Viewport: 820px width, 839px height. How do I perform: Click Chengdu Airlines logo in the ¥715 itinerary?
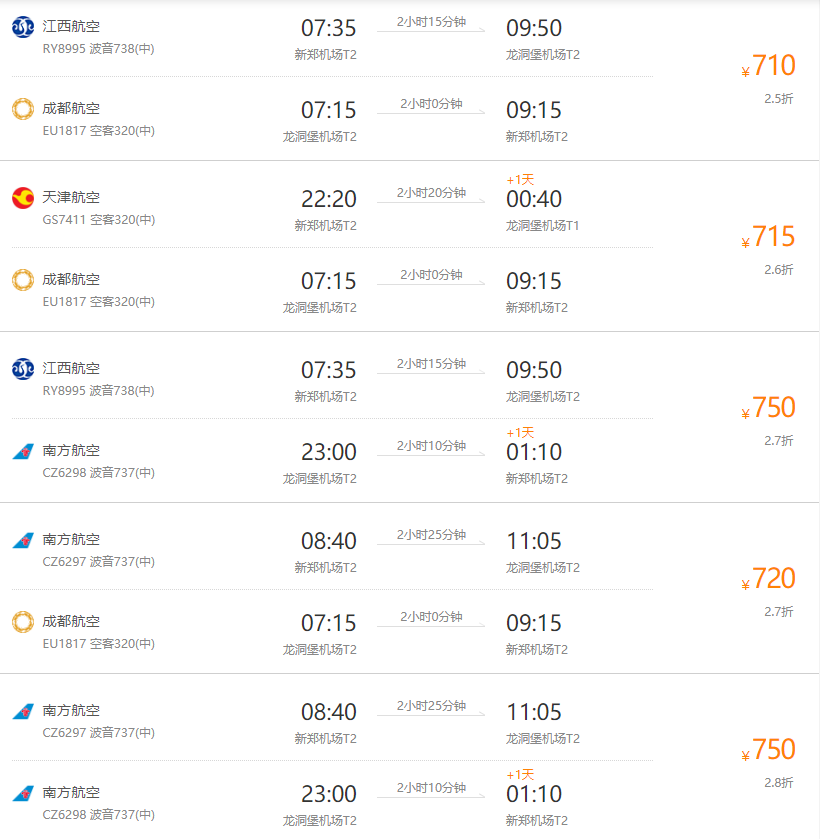tap(23, 280)
